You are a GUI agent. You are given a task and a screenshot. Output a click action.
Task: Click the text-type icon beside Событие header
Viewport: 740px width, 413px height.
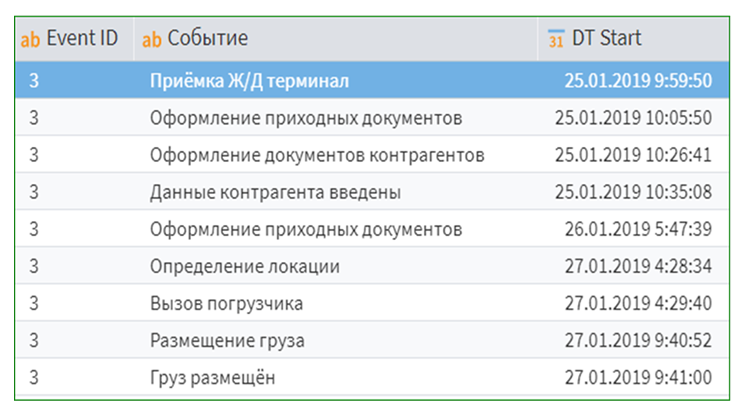[x=152, y=40]
